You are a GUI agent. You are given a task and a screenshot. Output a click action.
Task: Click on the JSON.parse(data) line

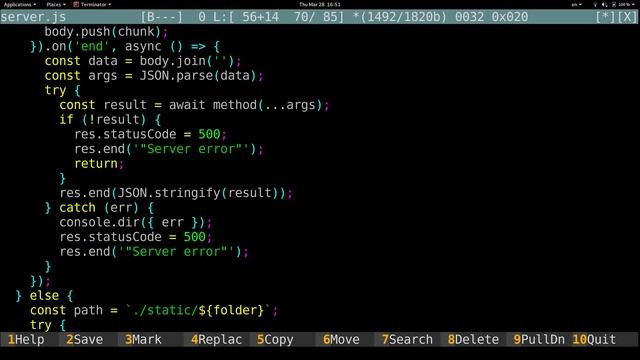[x=154, y=76]
